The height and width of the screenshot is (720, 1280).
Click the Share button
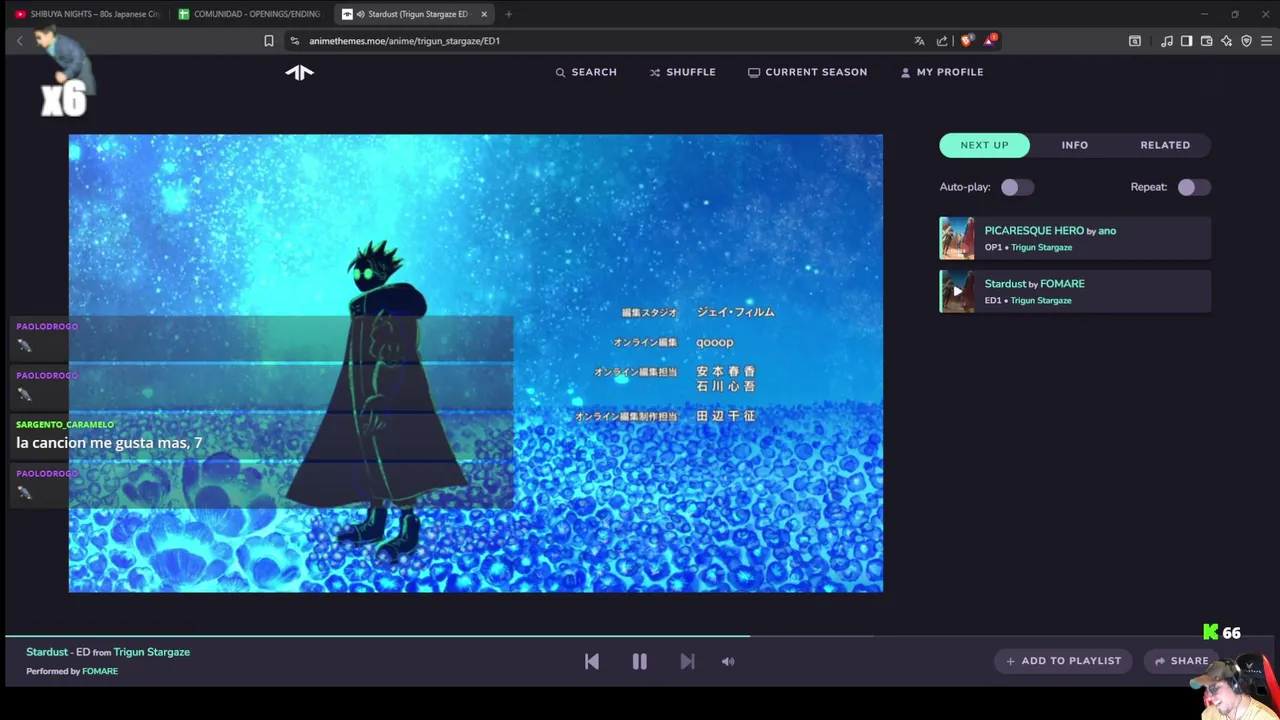click(1181, 661)
